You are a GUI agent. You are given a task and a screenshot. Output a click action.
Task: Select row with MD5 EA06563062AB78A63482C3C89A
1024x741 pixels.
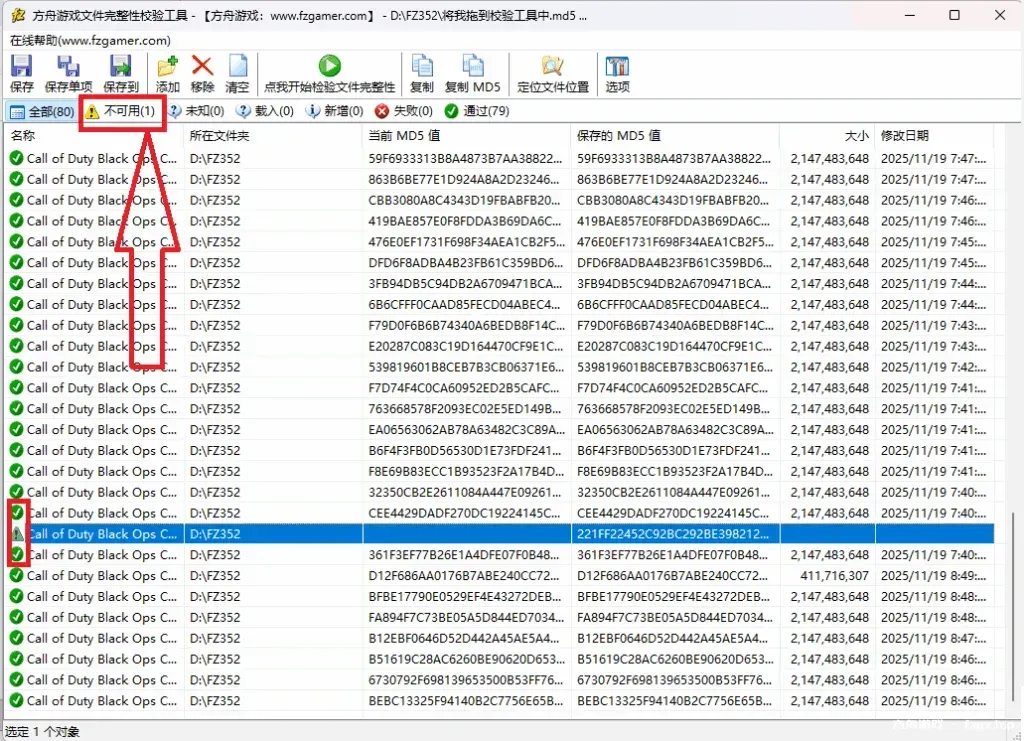[x=500, y=430]
